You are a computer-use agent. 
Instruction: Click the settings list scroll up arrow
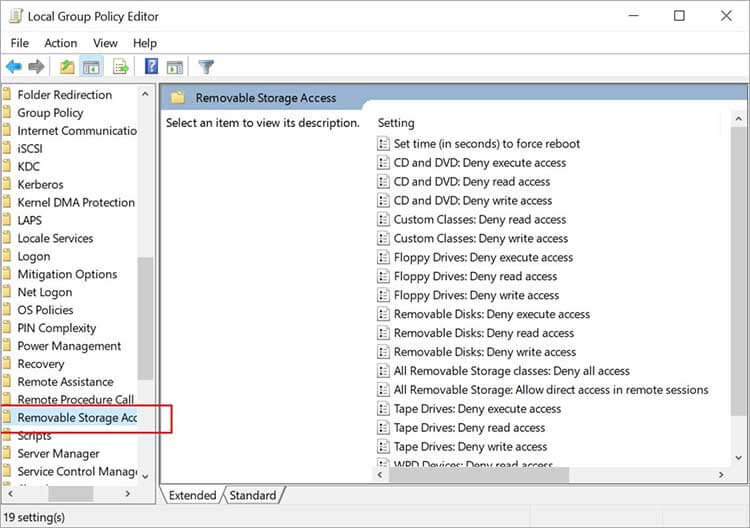click(739, 118)
